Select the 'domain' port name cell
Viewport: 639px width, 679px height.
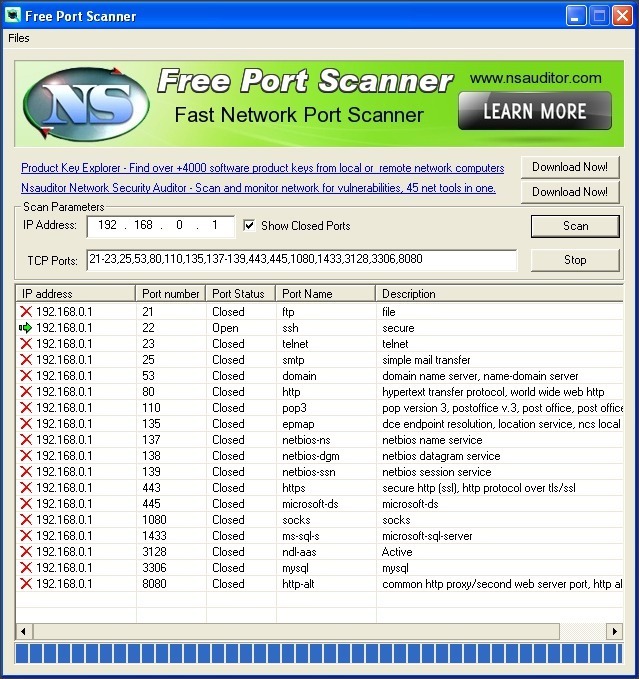tap(299, 376)
